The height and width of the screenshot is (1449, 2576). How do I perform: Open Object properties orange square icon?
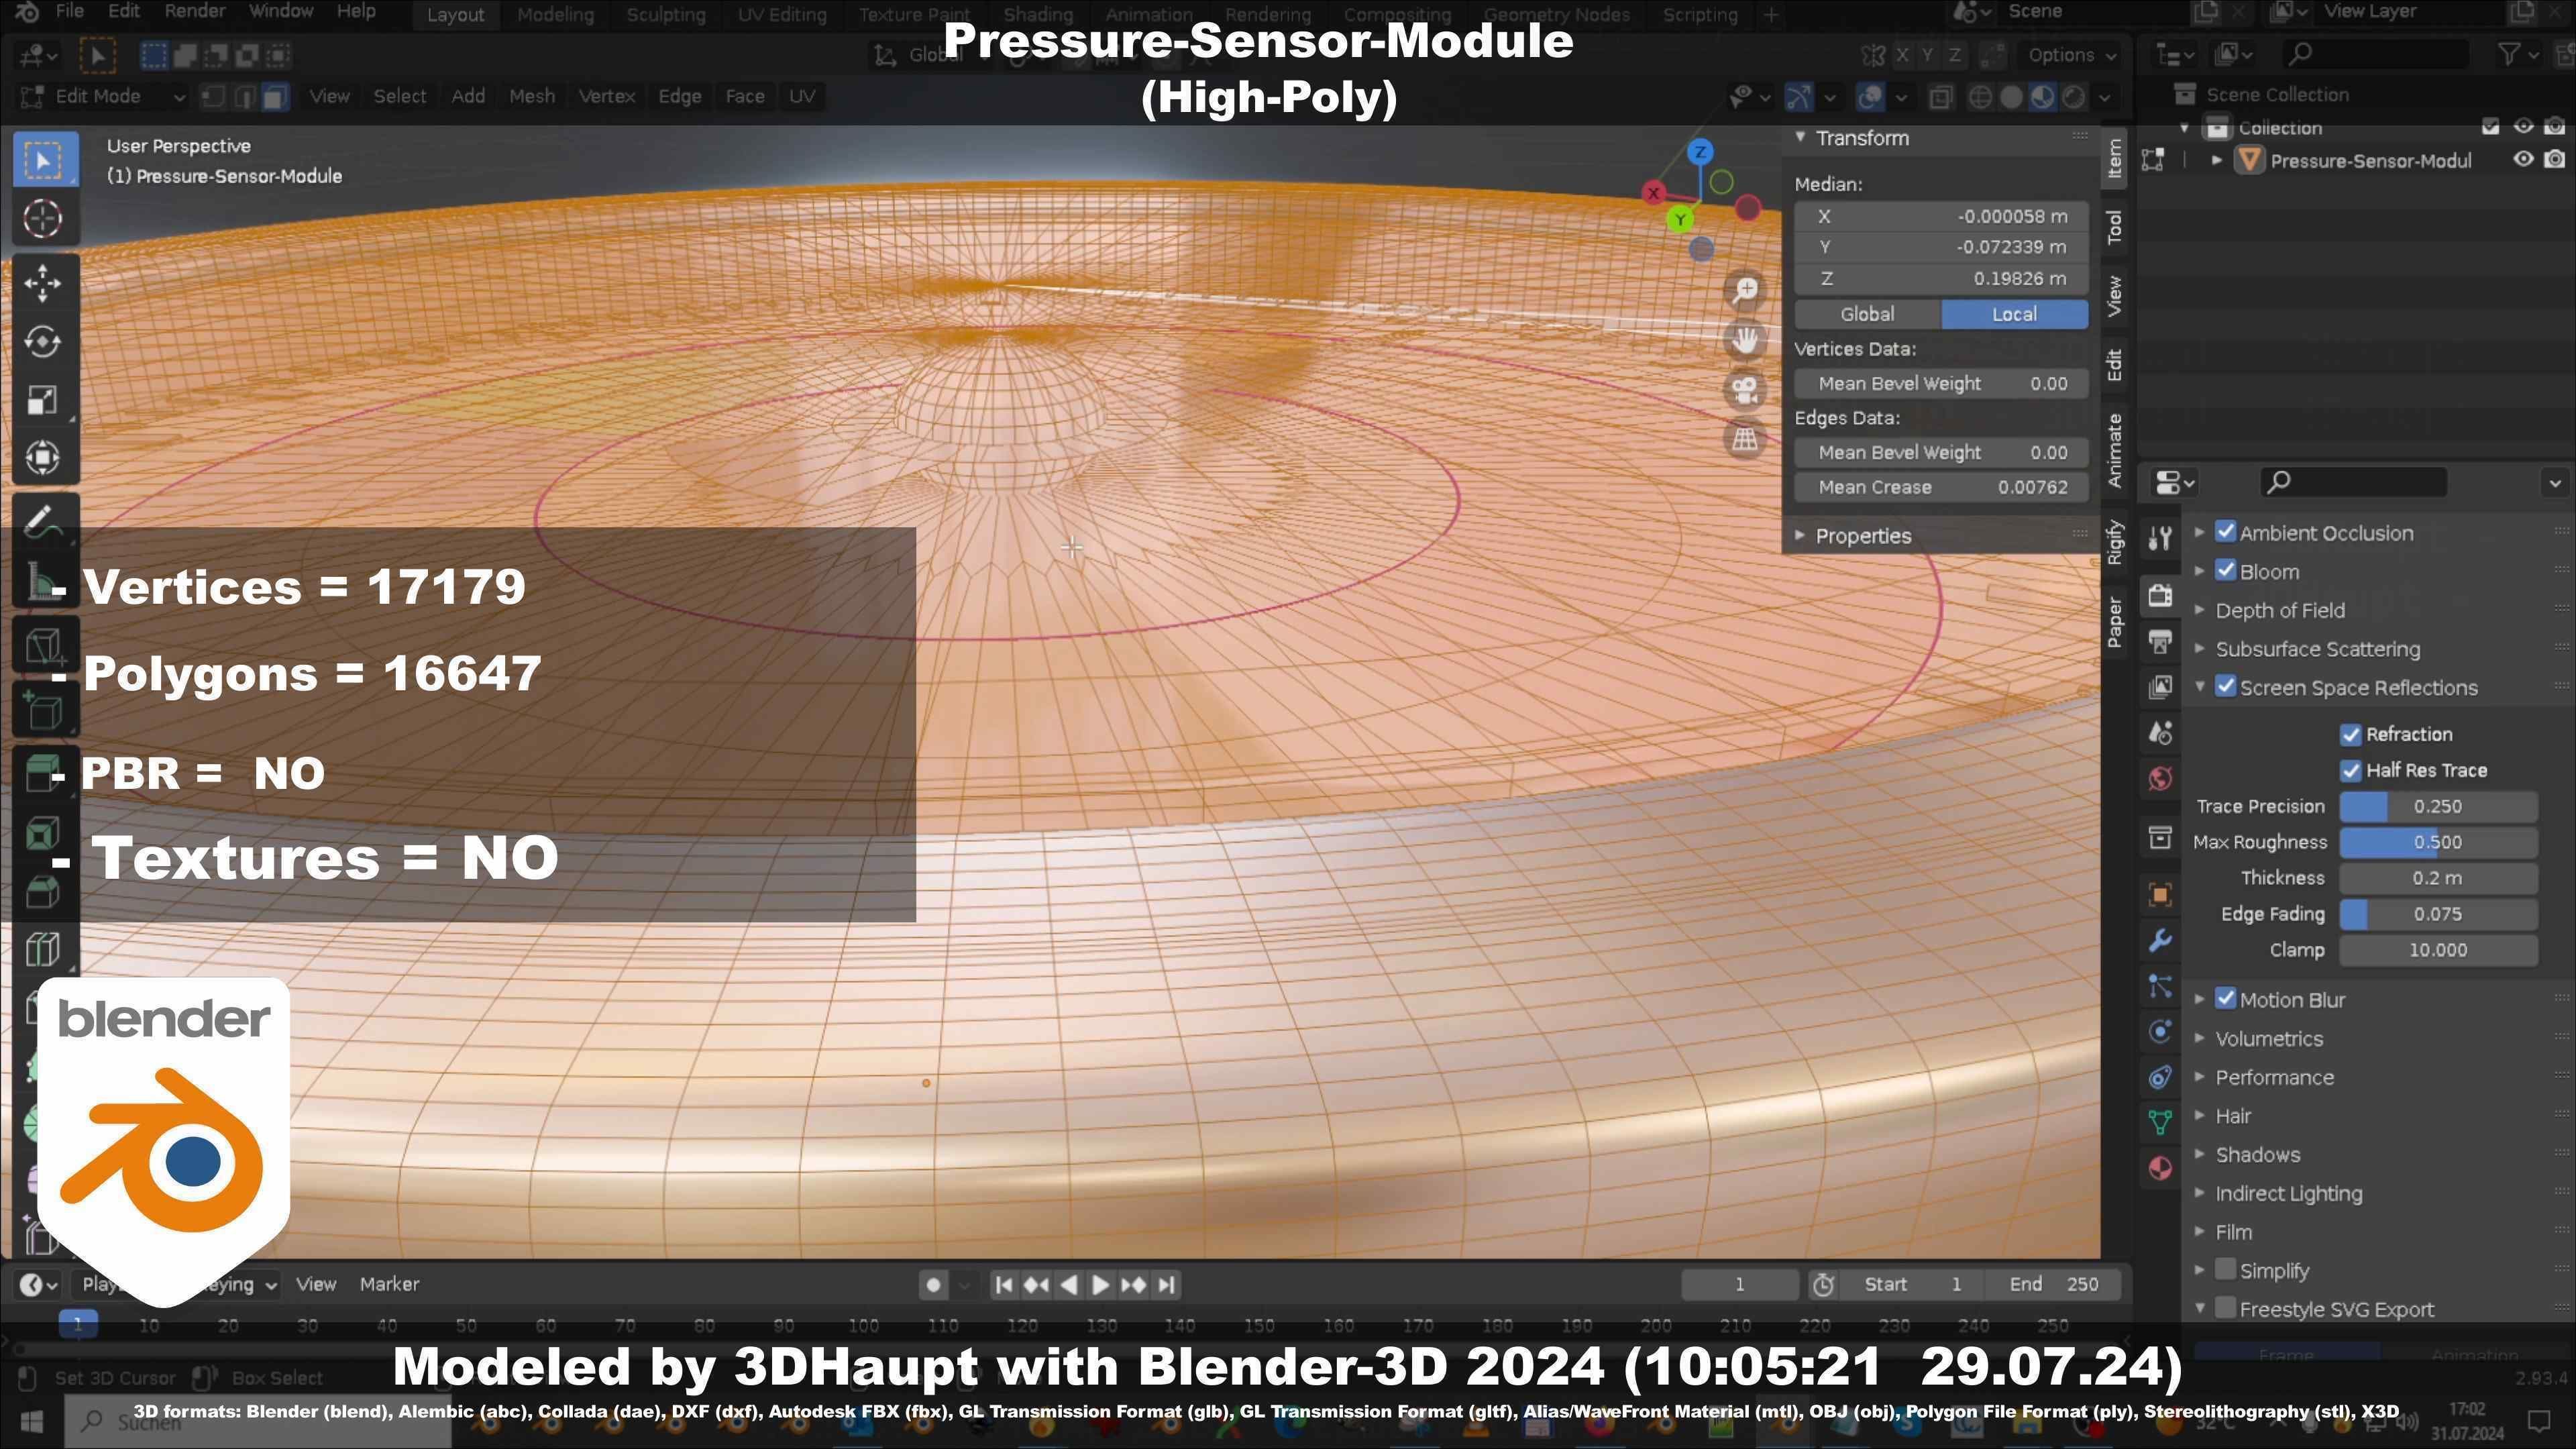pyautogui.click(x=2160, y=895)
